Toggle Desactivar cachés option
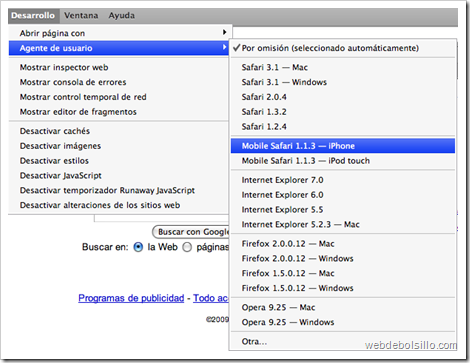The height and width of the screenshot is (363, 470). point(118,131)
